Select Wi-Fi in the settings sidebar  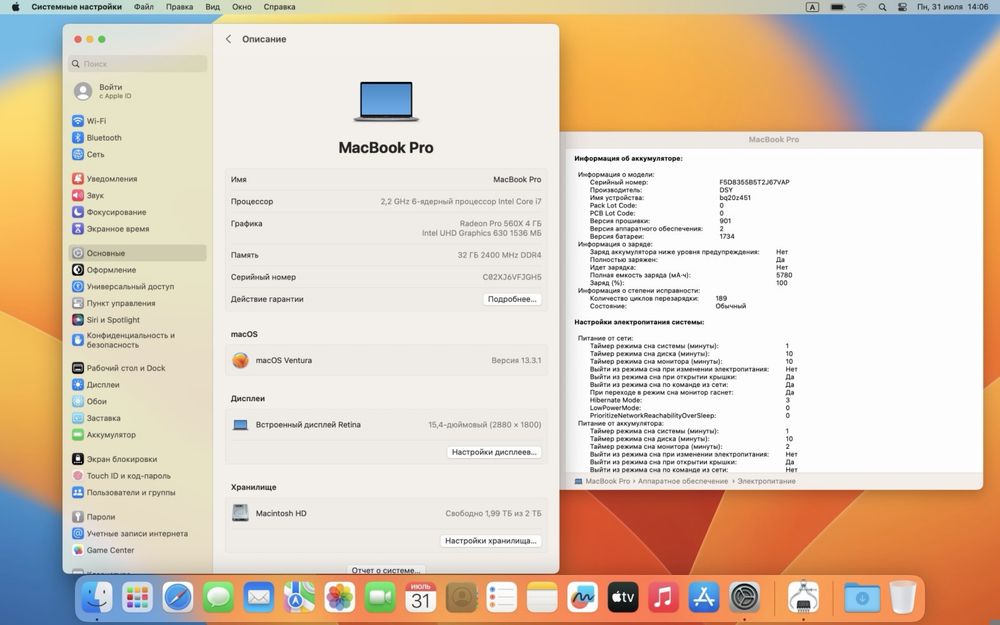pyautogui.click(x=137, y=121)
